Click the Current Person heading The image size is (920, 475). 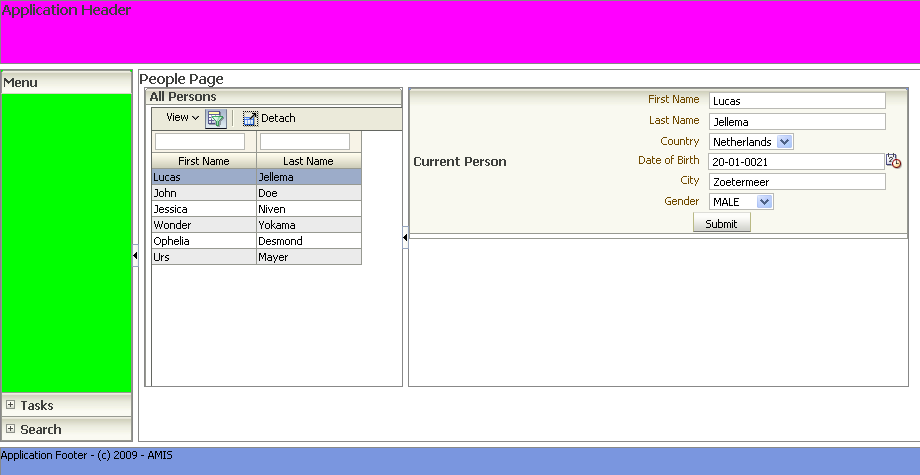(459, 162)
